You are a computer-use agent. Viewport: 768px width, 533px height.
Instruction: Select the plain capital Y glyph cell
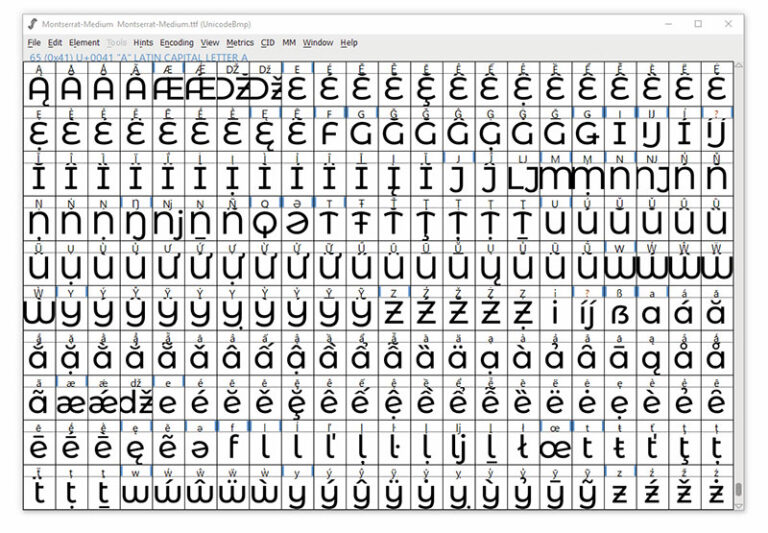click(72, 309)
